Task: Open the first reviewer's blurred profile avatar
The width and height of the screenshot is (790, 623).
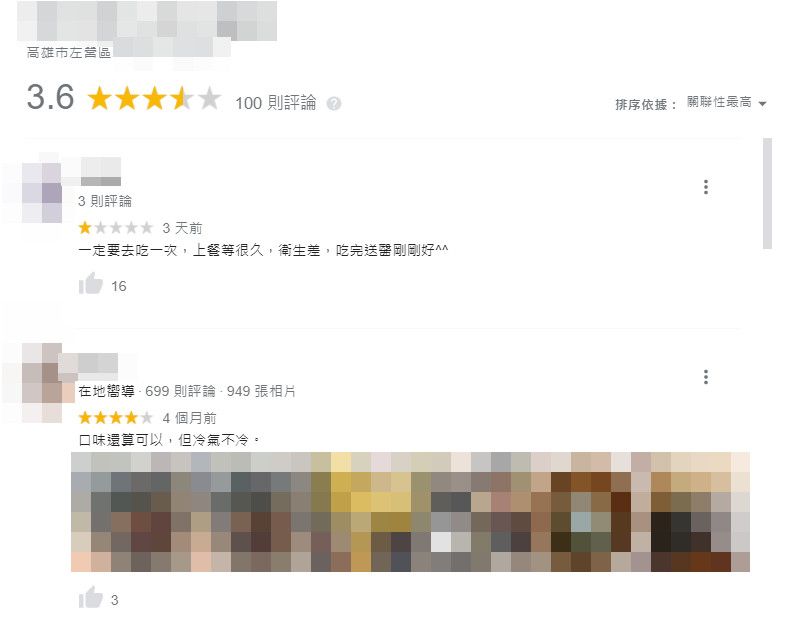Action: [42, 192]
